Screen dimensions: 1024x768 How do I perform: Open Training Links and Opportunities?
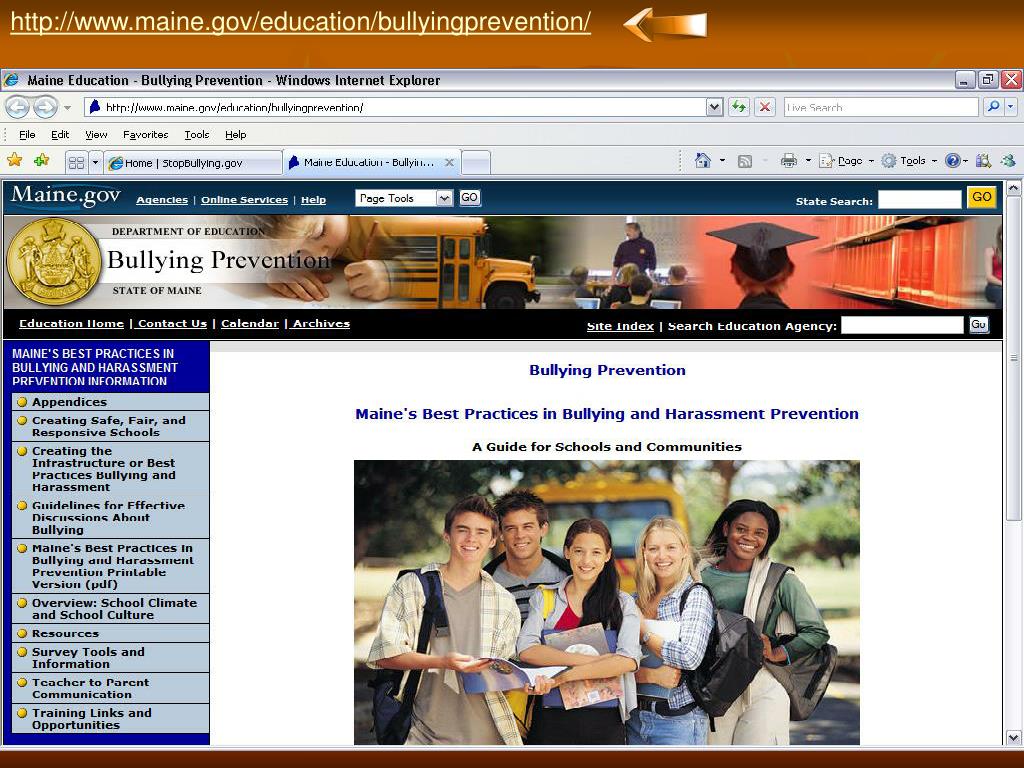tap(111, 719)
